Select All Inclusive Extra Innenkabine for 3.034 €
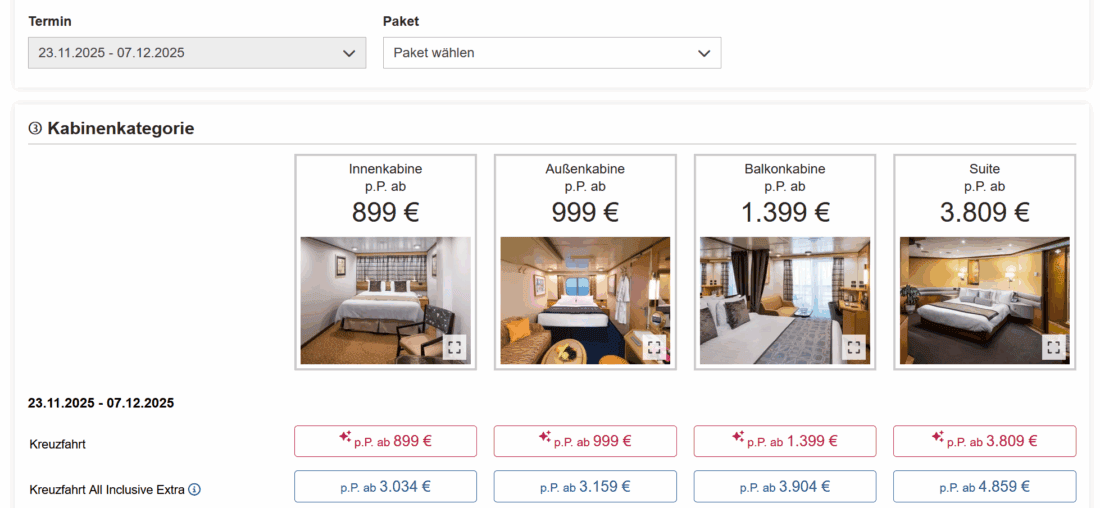The image size is (1100, 508). click(x=385, y=487)
